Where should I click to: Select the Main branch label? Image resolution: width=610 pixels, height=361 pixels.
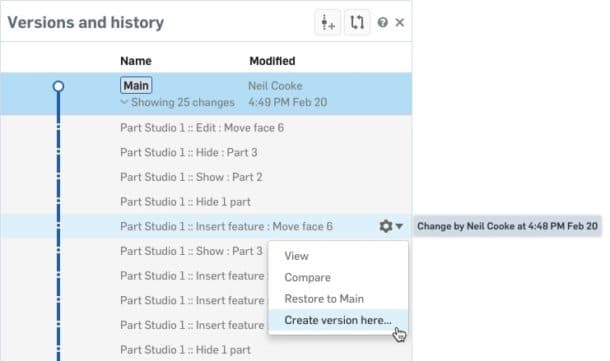136,85
